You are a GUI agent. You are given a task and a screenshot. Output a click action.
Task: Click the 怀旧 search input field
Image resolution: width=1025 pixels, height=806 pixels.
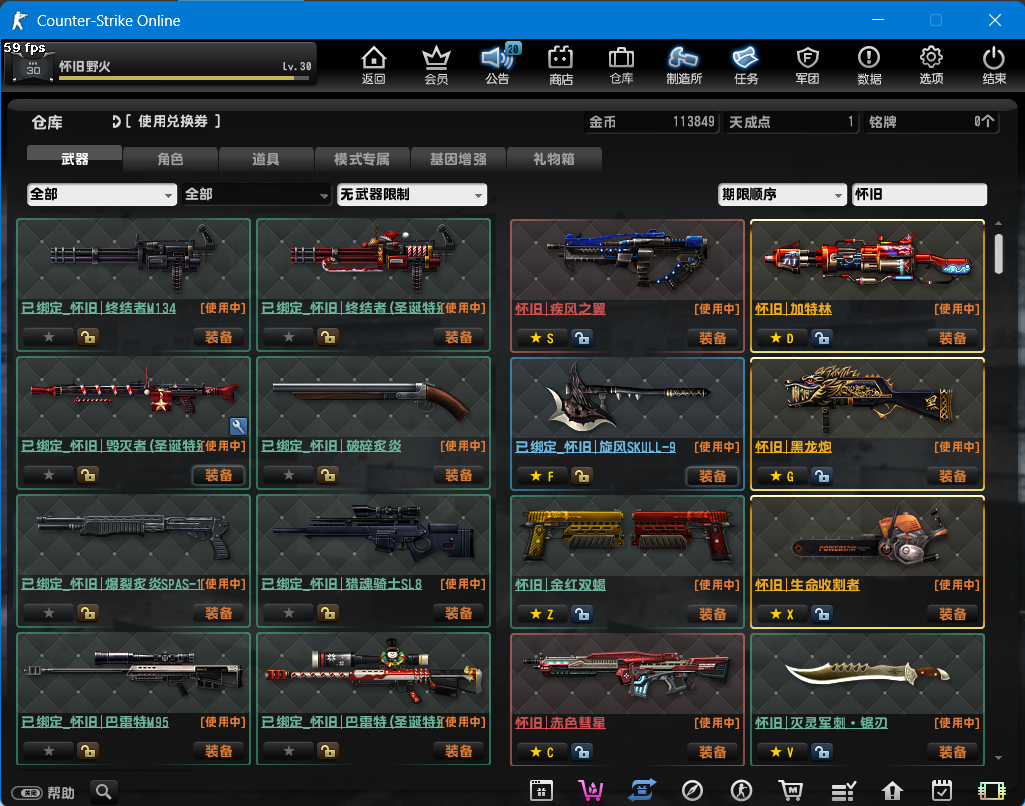[919, 194]
